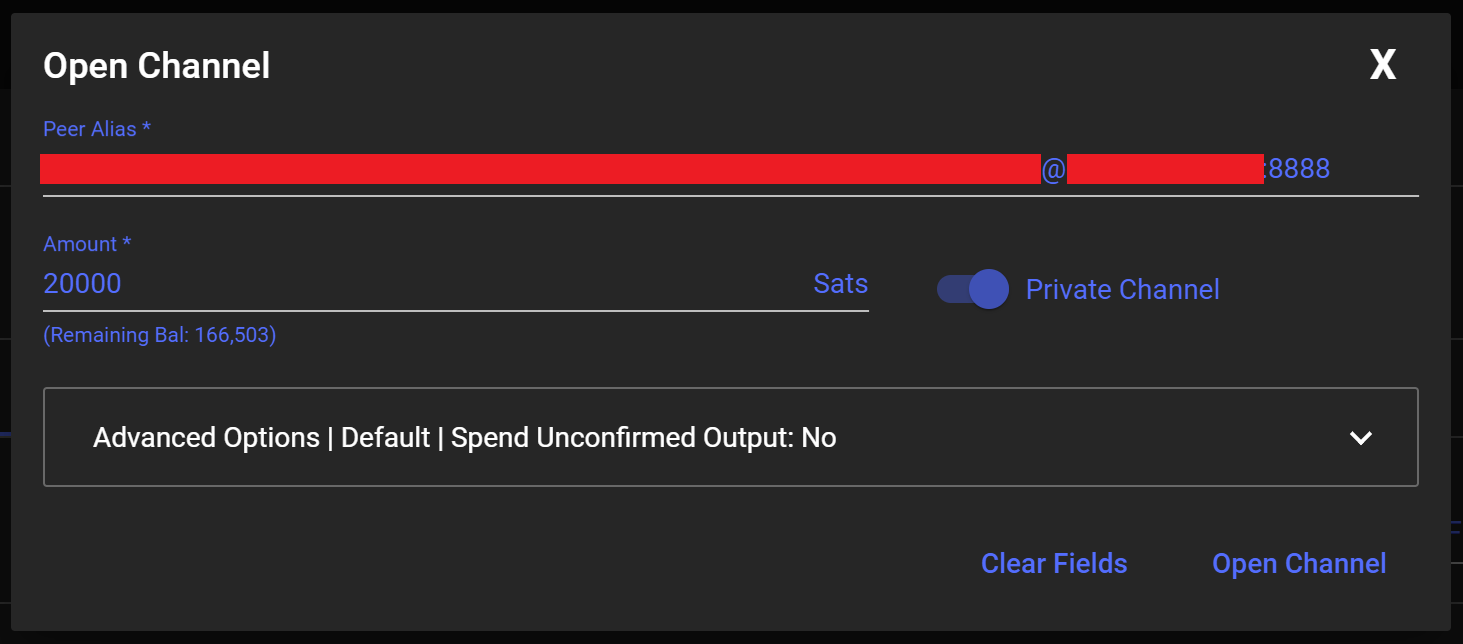Image resolution: width=1463 pixels, height=644 pixels.
Task: Click the Sats unit label
Action: (x=840, y=283)
